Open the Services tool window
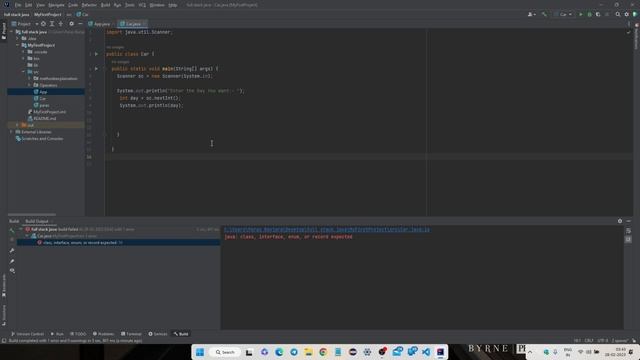This screenshot has height=360, width=640. pos(158,334)
